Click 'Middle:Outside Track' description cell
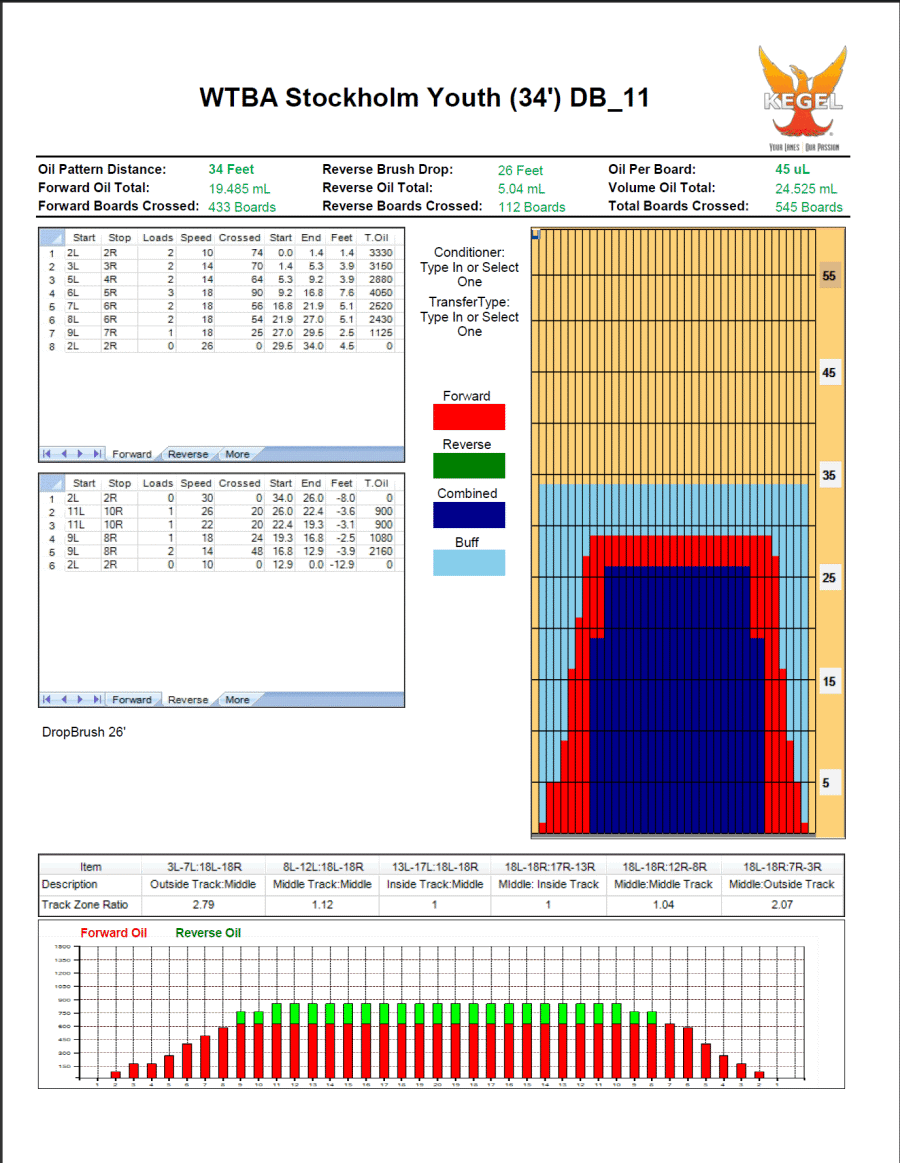 (782, 885)
